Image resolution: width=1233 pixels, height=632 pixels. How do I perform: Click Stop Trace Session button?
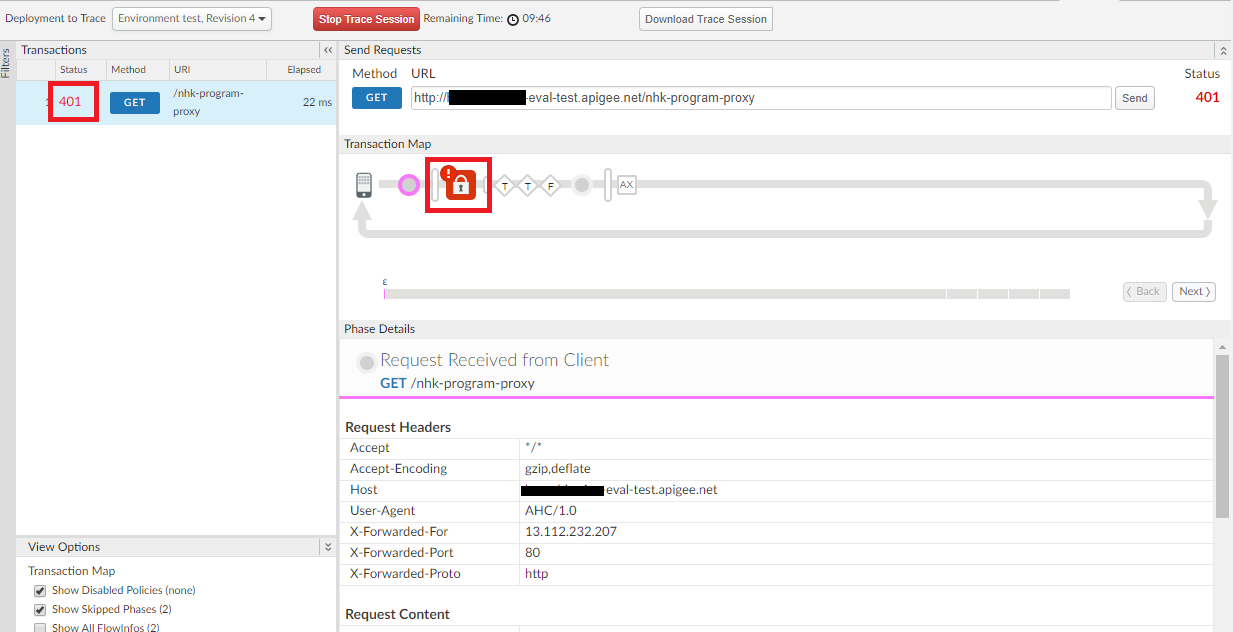(x=367, y=19)
